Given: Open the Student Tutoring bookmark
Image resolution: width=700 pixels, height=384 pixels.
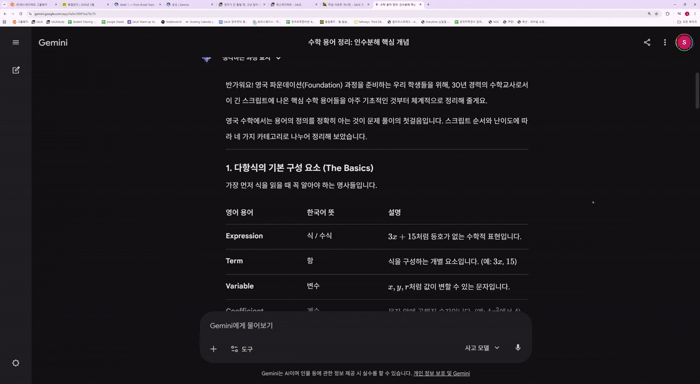Looking at the screenshot, I should pos(82,21).
